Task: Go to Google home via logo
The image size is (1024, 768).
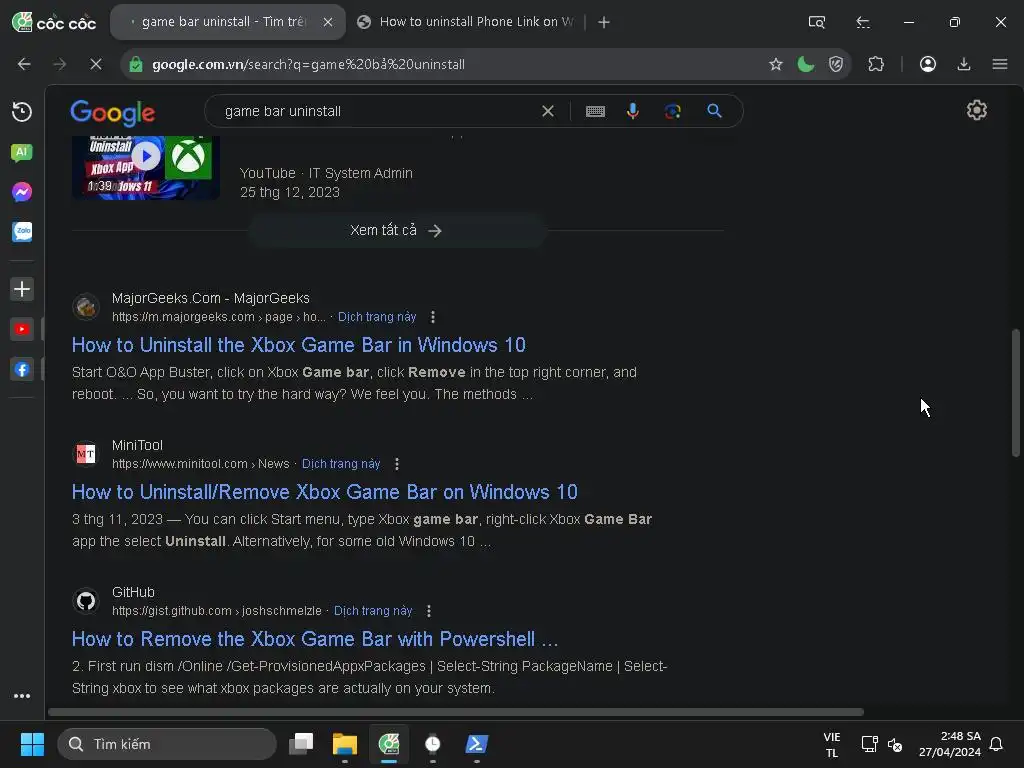Action: [112, 113]
